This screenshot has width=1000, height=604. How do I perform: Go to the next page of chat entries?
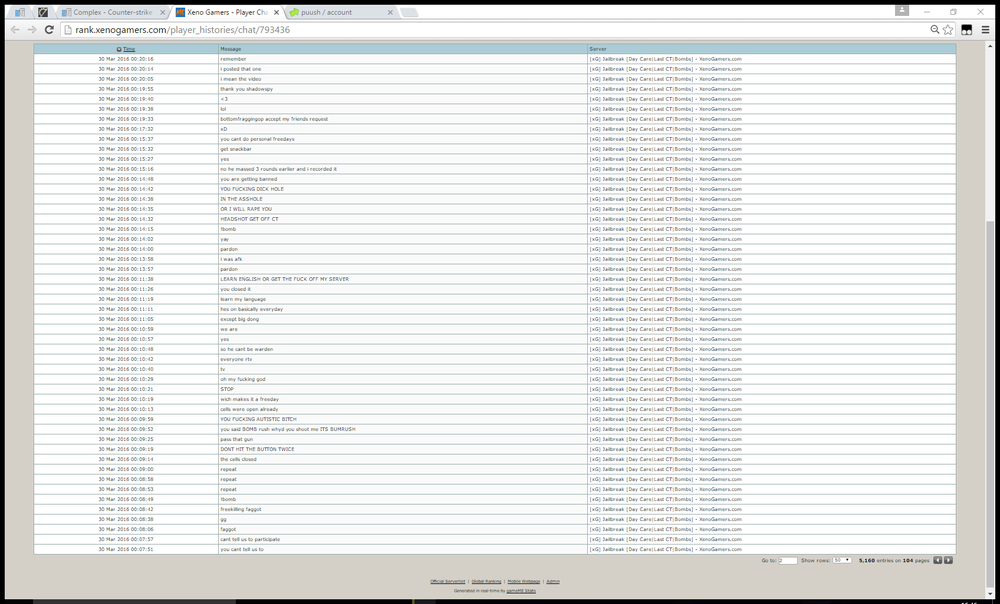click(x=948, y=560)
